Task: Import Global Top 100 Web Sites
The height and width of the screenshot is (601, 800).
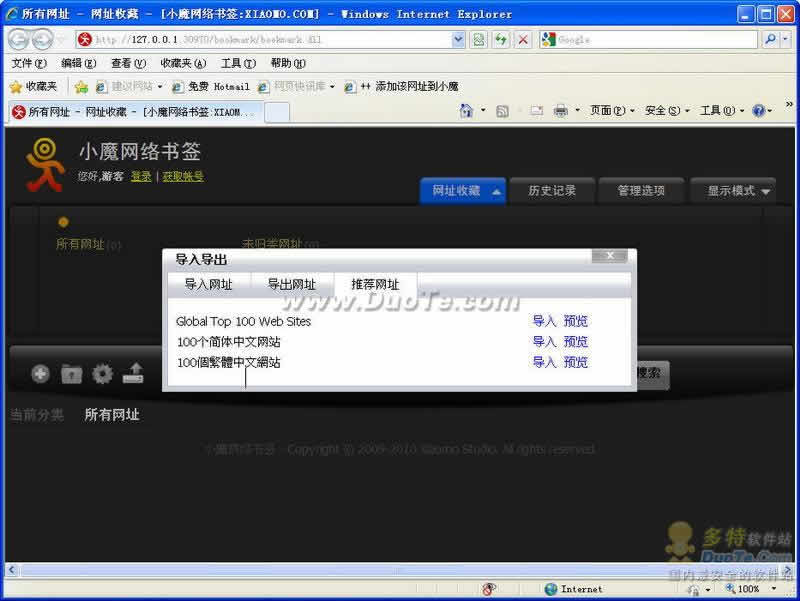Action: click(x=544, y=321)
